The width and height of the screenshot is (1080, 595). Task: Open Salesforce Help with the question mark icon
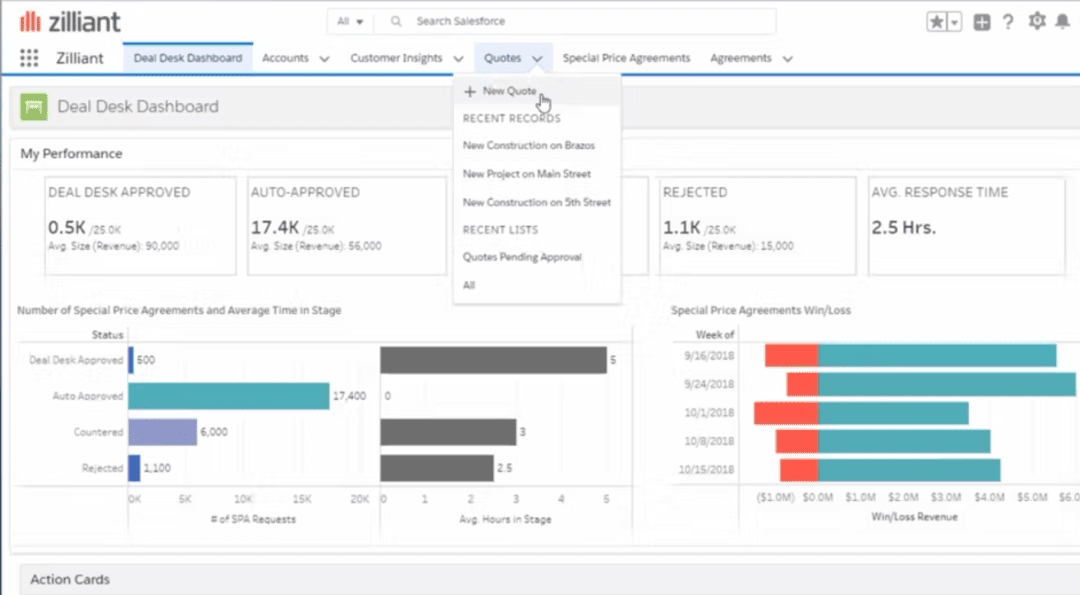(x=1008, y=21)
